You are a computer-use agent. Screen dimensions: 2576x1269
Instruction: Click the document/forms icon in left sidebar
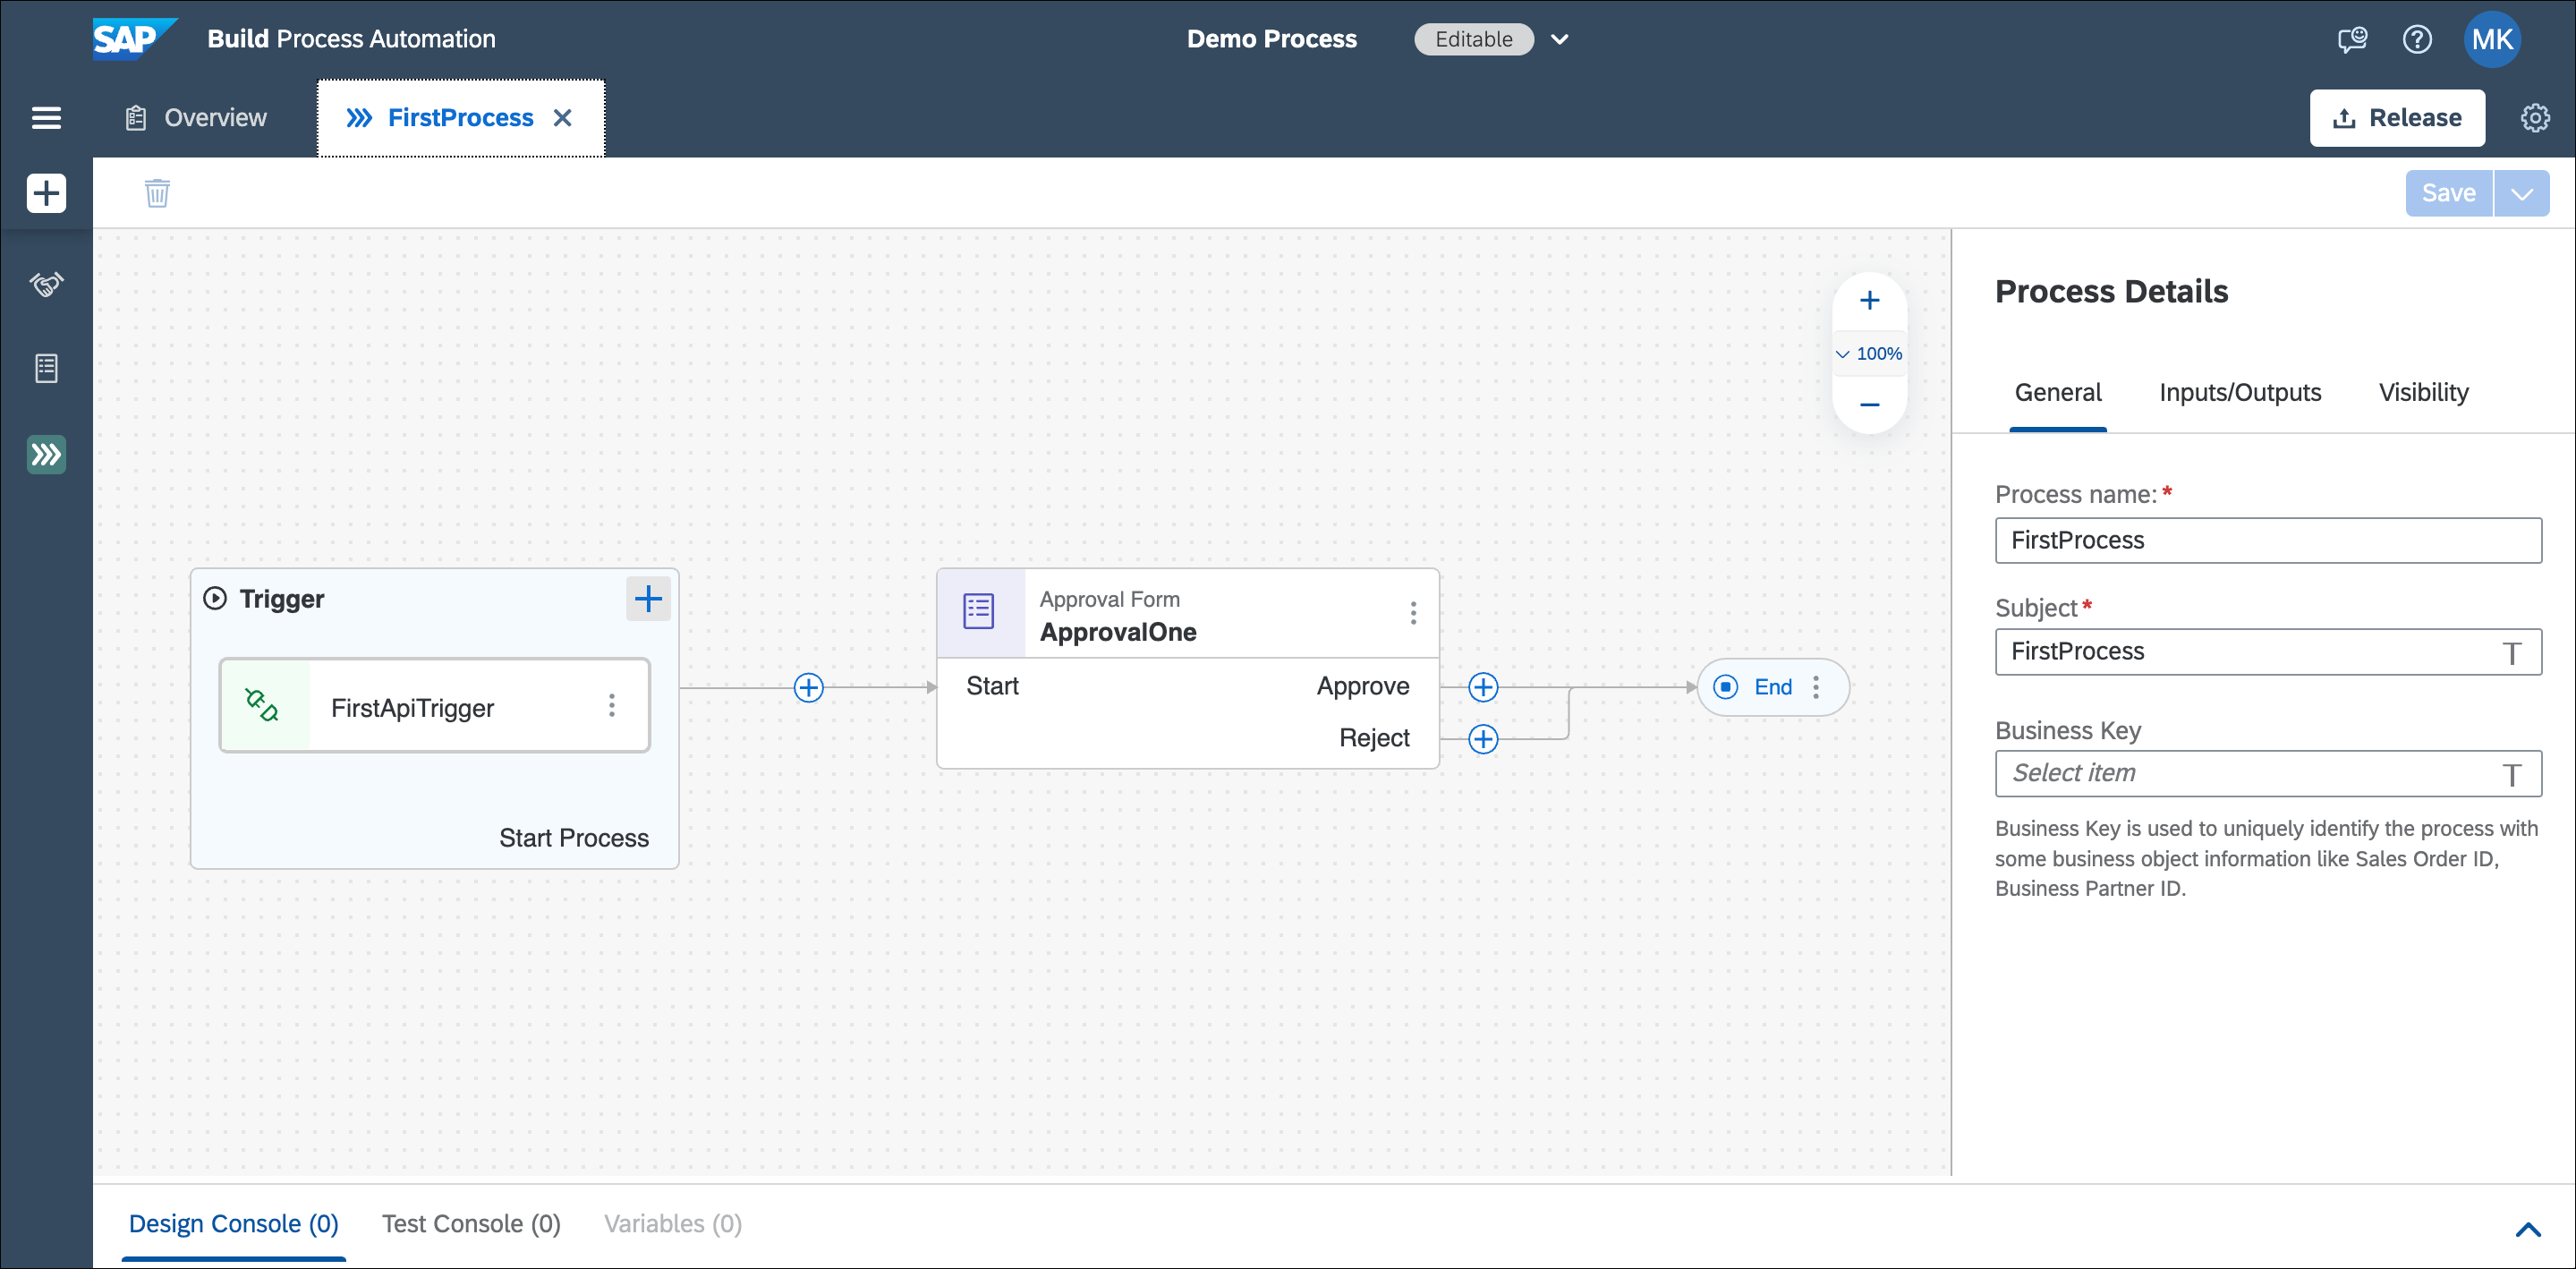point(46,368)
